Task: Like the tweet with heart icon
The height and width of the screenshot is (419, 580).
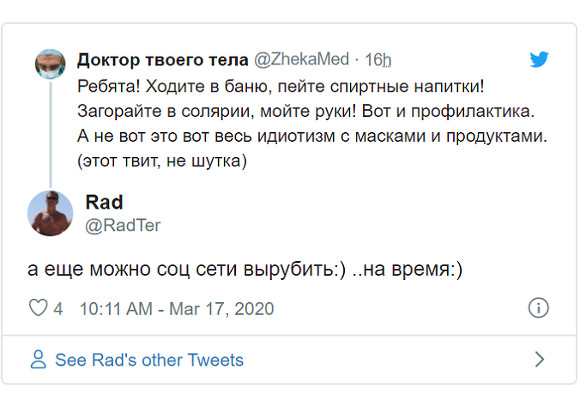Action: coord(38,308)
